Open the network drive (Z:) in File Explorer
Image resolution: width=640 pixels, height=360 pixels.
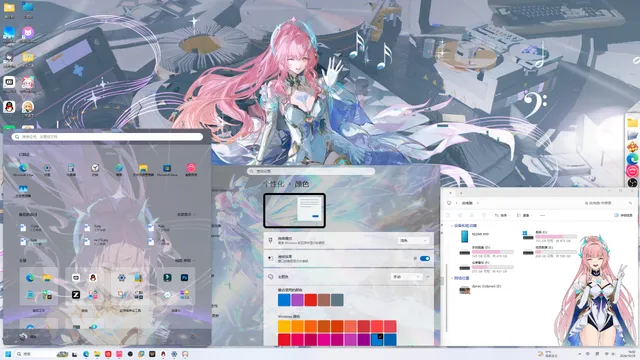pyautogui.click(x=480, y=289)
